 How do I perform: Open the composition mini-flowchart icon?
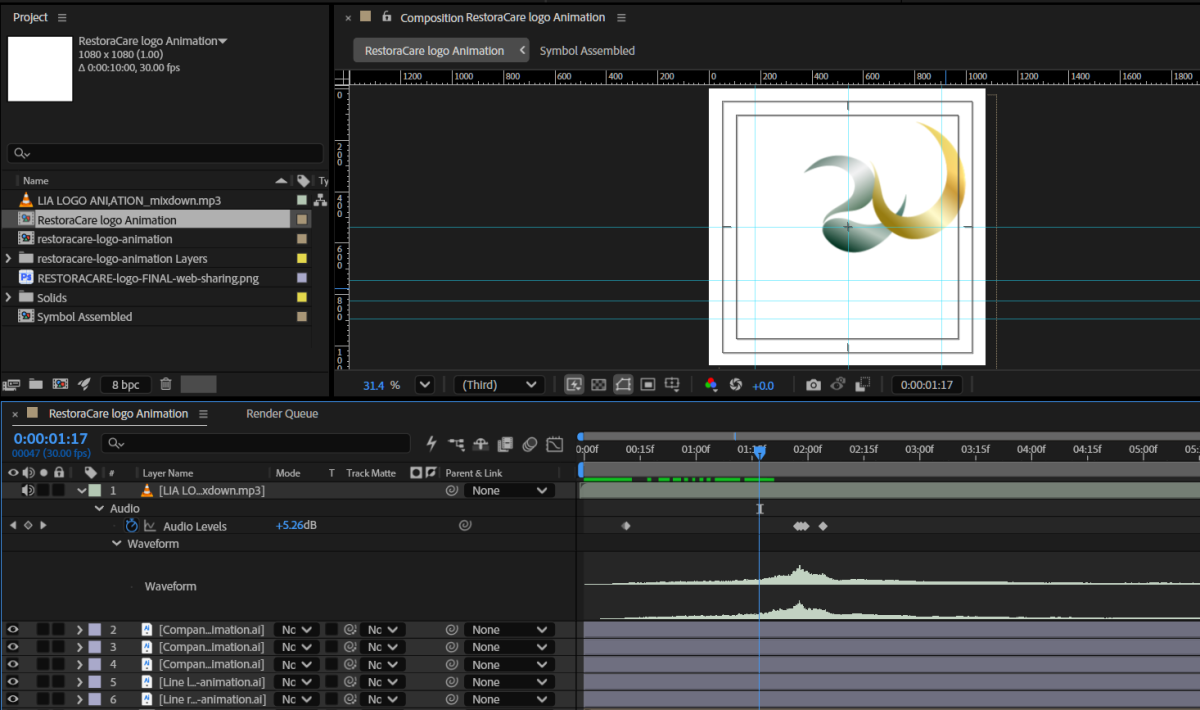456,443
